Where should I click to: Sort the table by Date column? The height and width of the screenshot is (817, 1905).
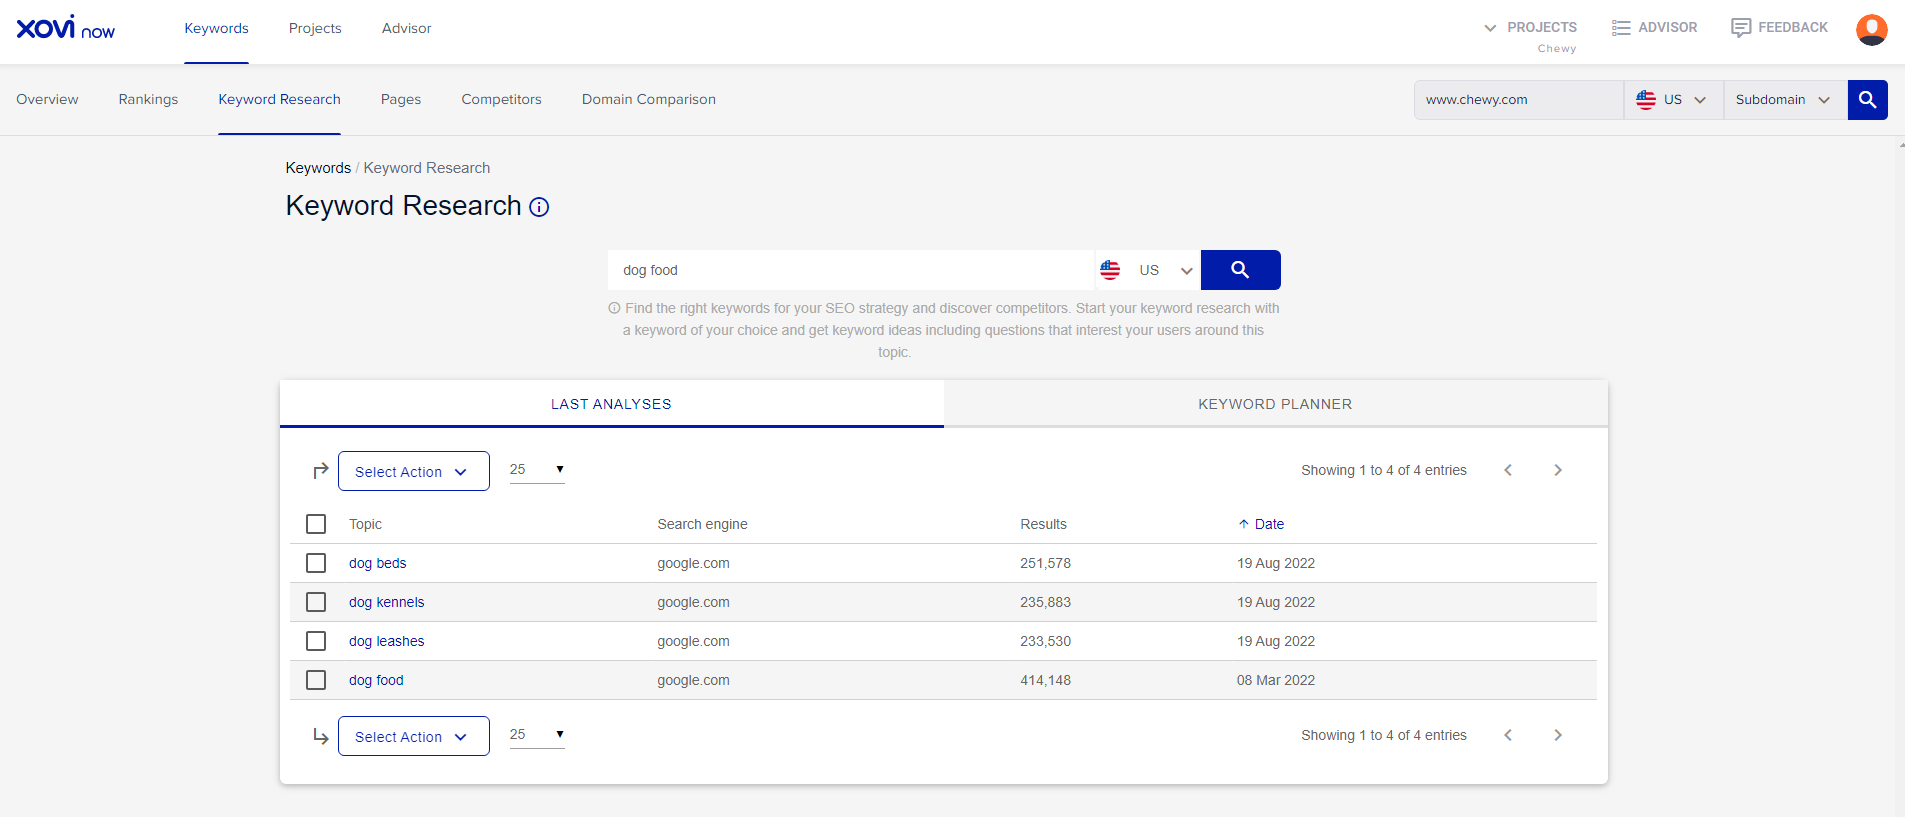[x=1270, y=524]
